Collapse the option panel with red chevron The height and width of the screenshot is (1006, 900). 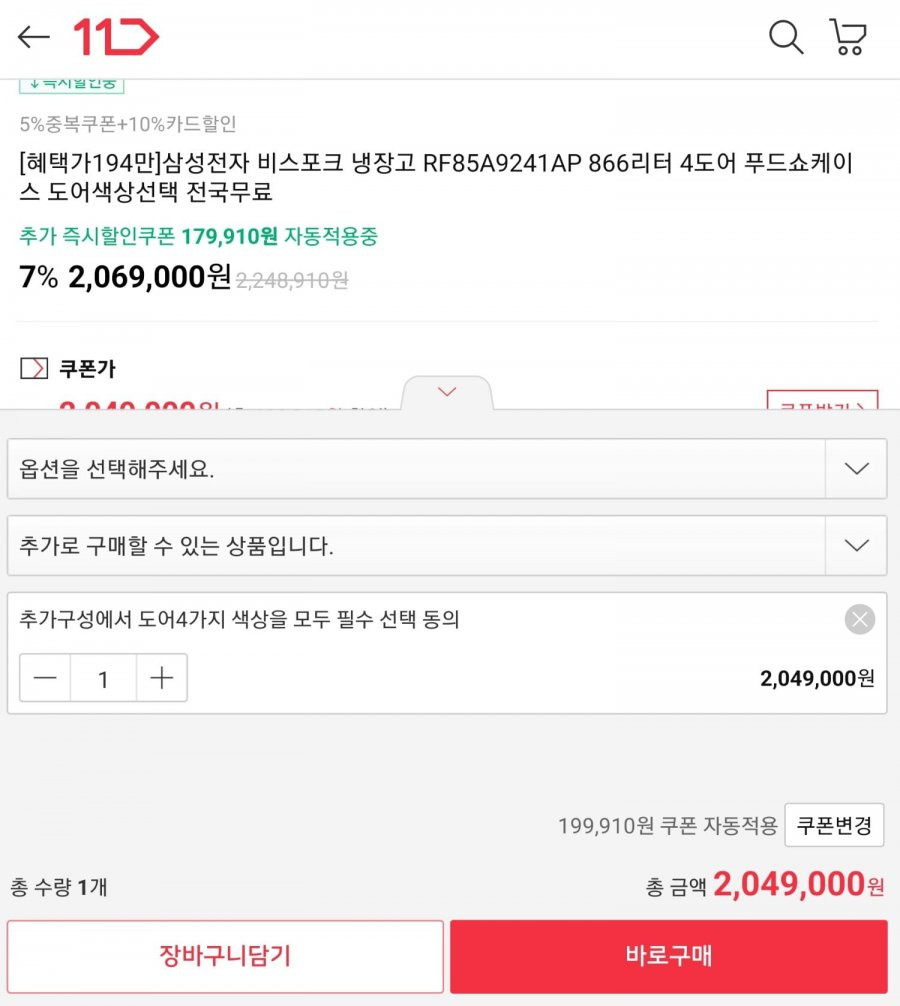click(x=447, y=392)
